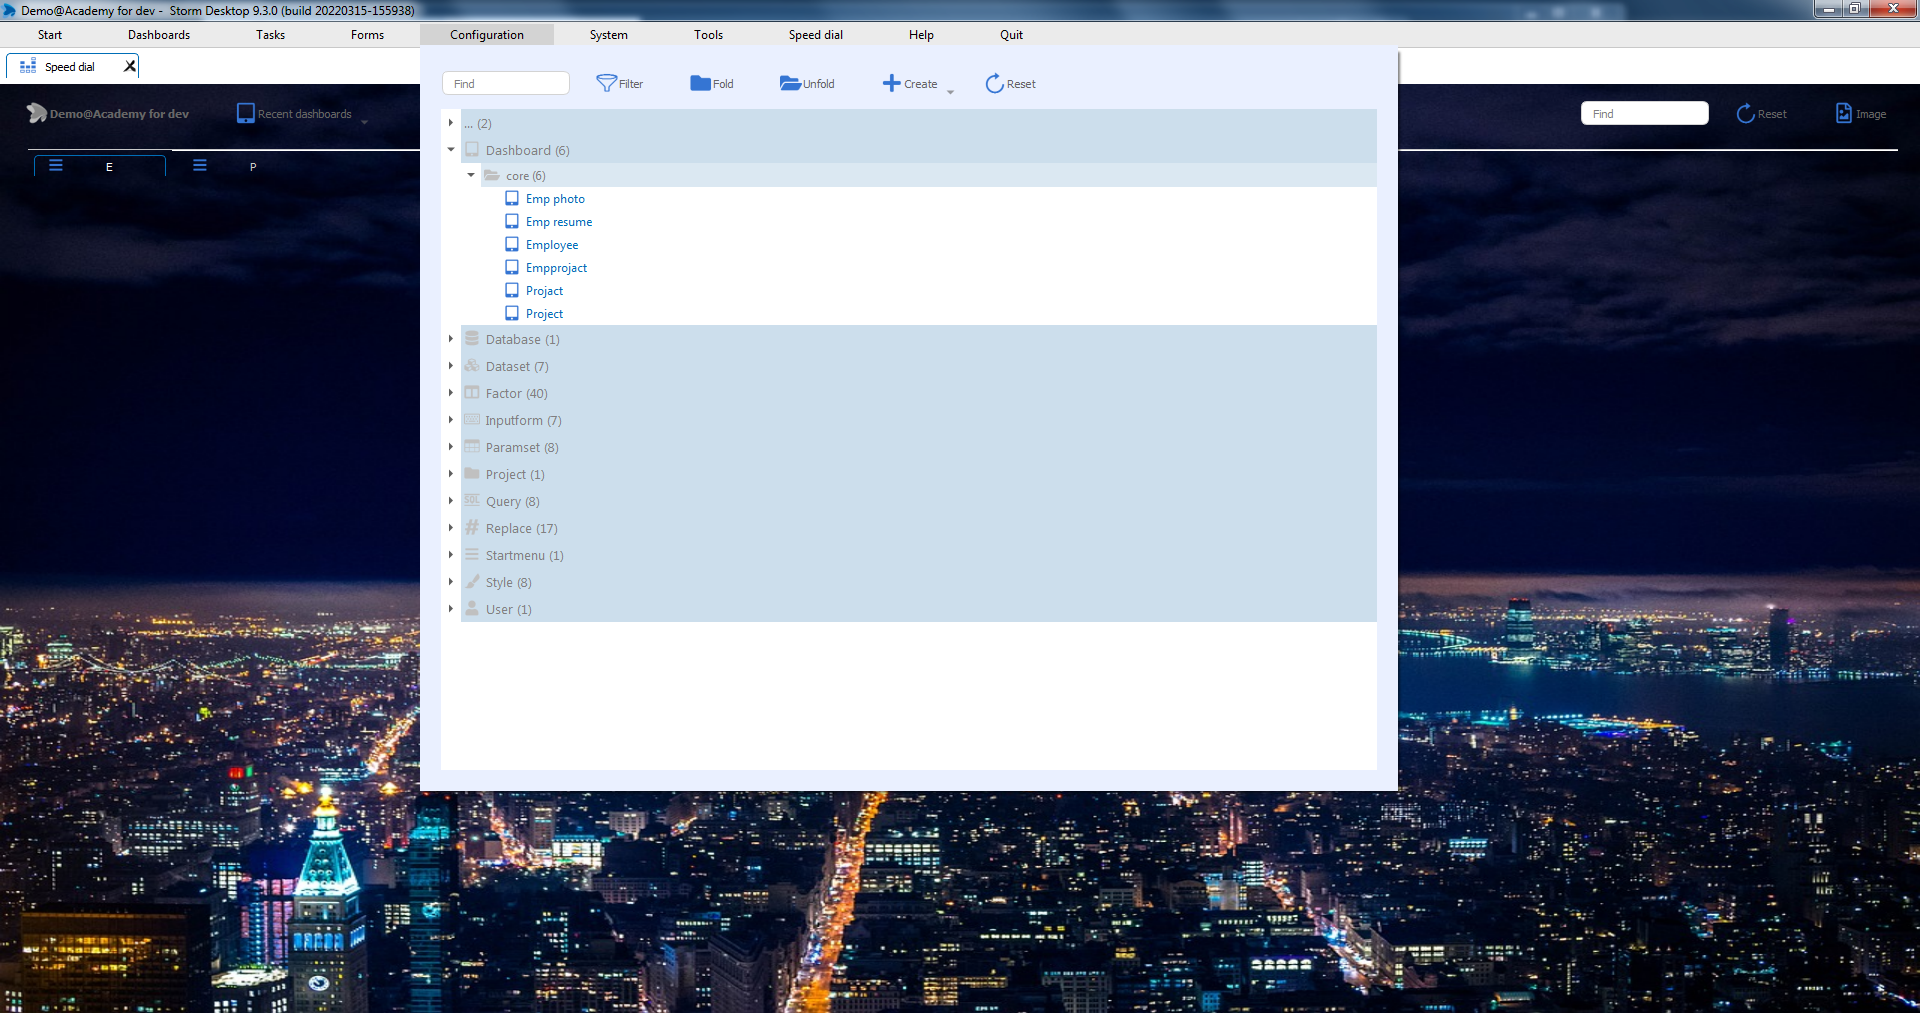Click the Image export icon
The image size is (1920, 1014).
tap(1843, 113)
